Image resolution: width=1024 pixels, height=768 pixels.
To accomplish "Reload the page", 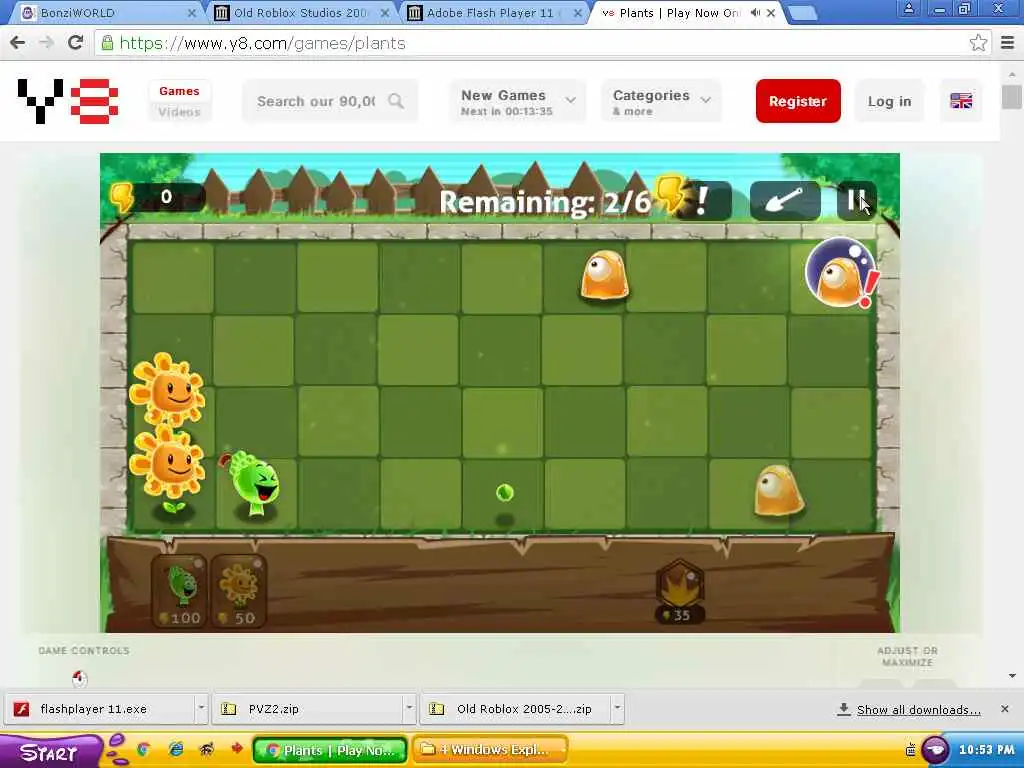I will point(76,43).
